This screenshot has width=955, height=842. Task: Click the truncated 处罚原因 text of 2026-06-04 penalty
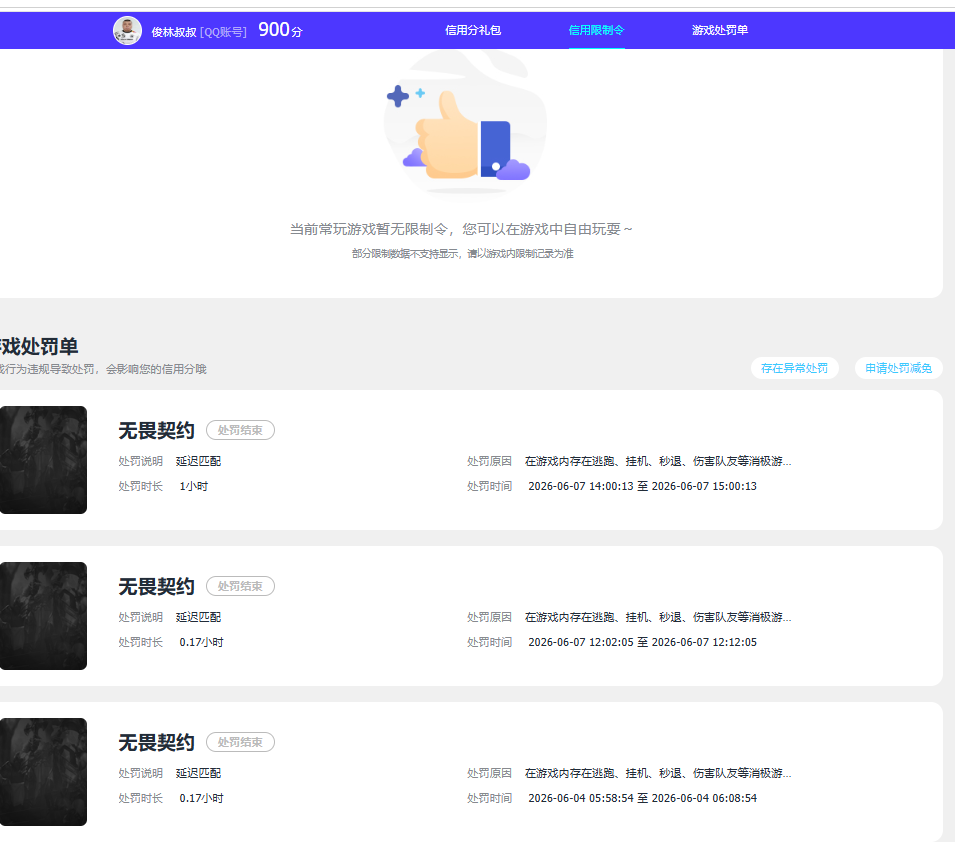click(x=658, y=773)
